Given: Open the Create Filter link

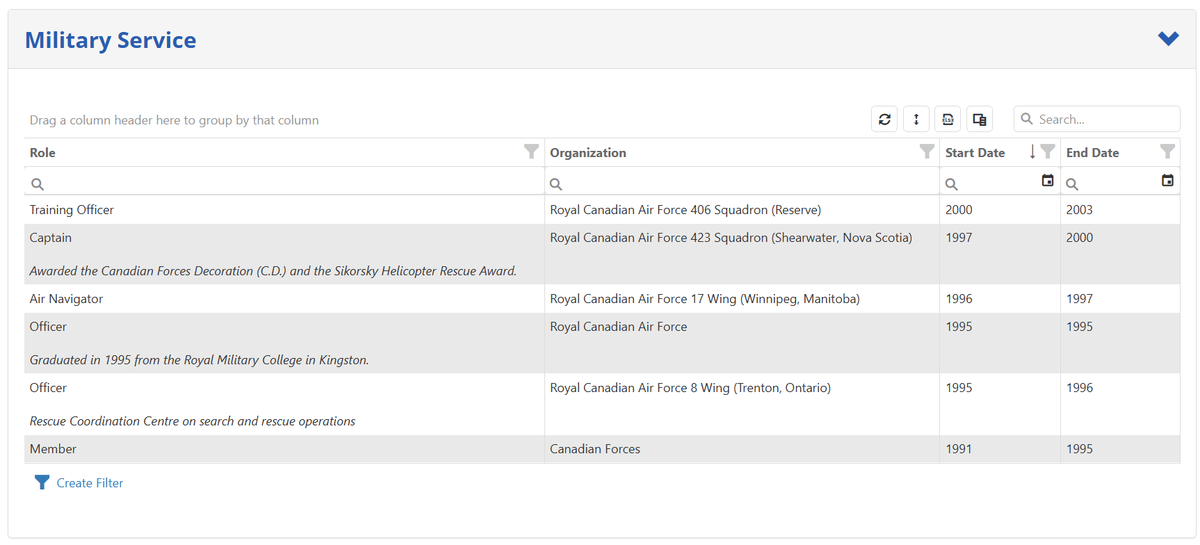Looking at the screenshot, I should coord(90,483).
